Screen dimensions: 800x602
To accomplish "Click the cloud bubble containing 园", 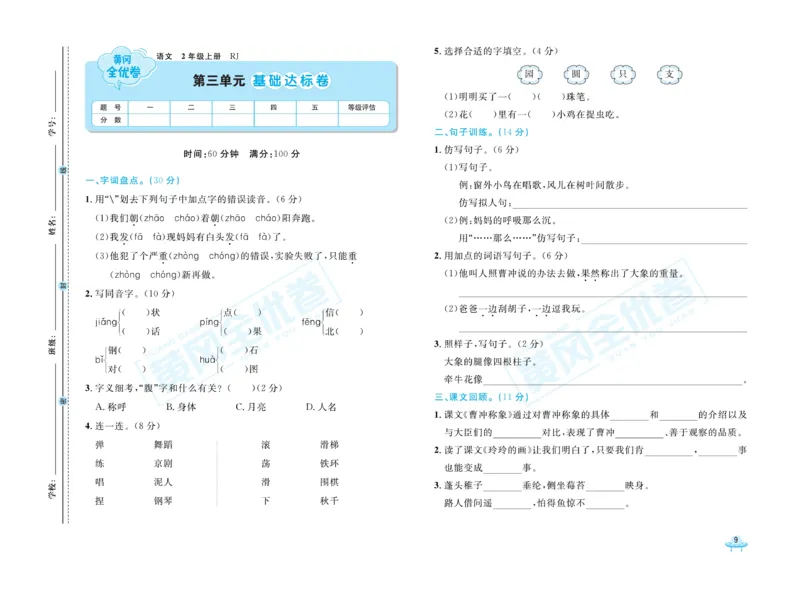I will [528, 74].
